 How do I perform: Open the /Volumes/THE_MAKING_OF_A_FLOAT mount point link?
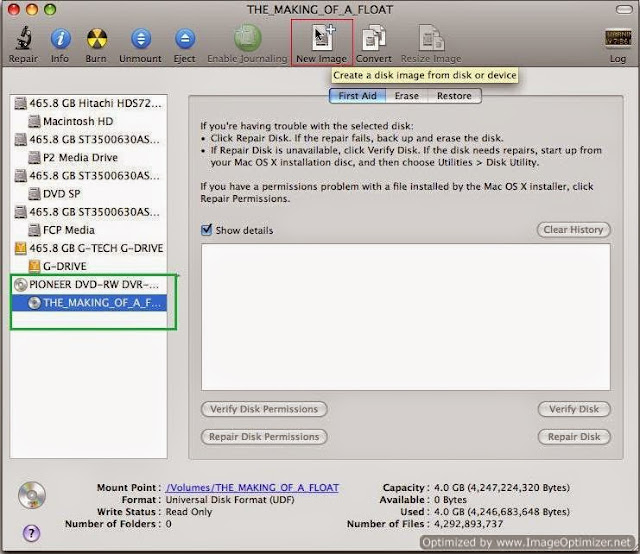[x=252, y=488]
